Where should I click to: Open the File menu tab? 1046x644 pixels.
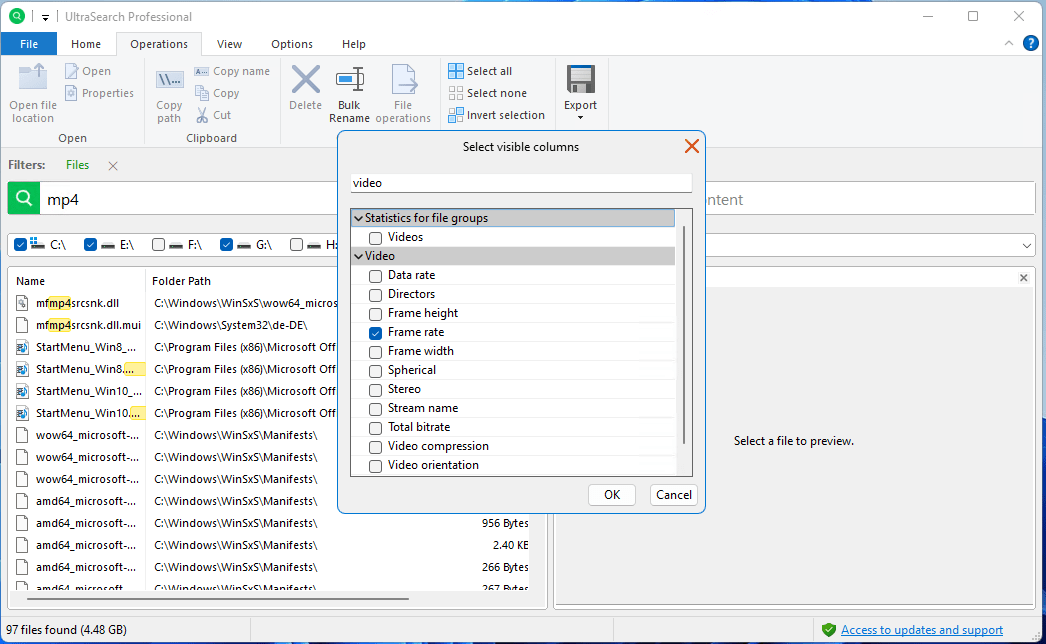[x=29, y=44]
